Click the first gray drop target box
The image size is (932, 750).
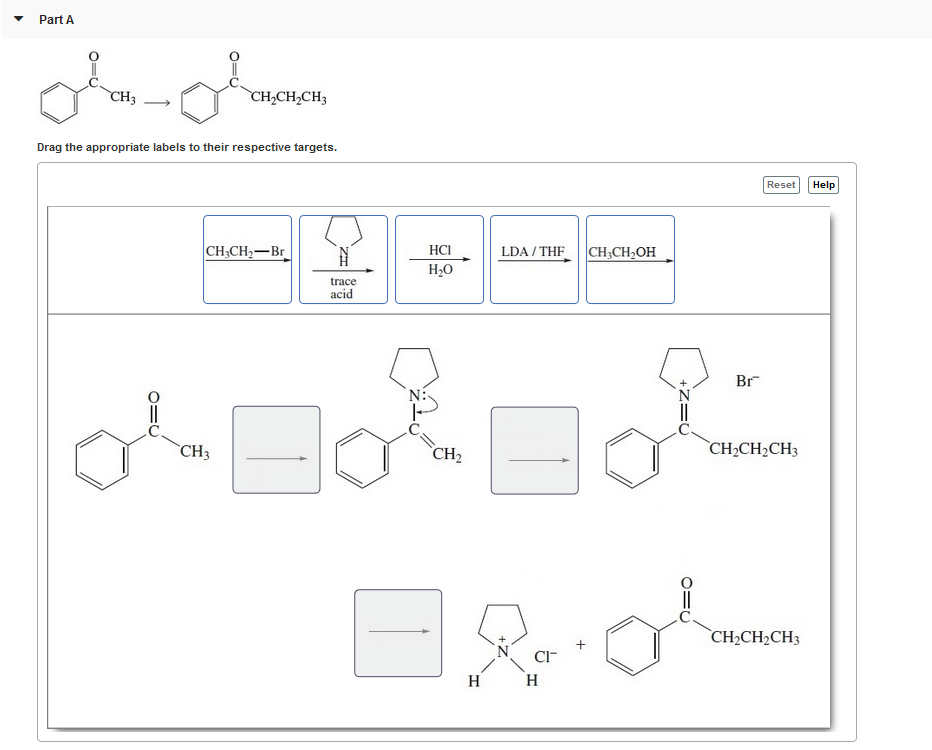click(x=276, y=449)
